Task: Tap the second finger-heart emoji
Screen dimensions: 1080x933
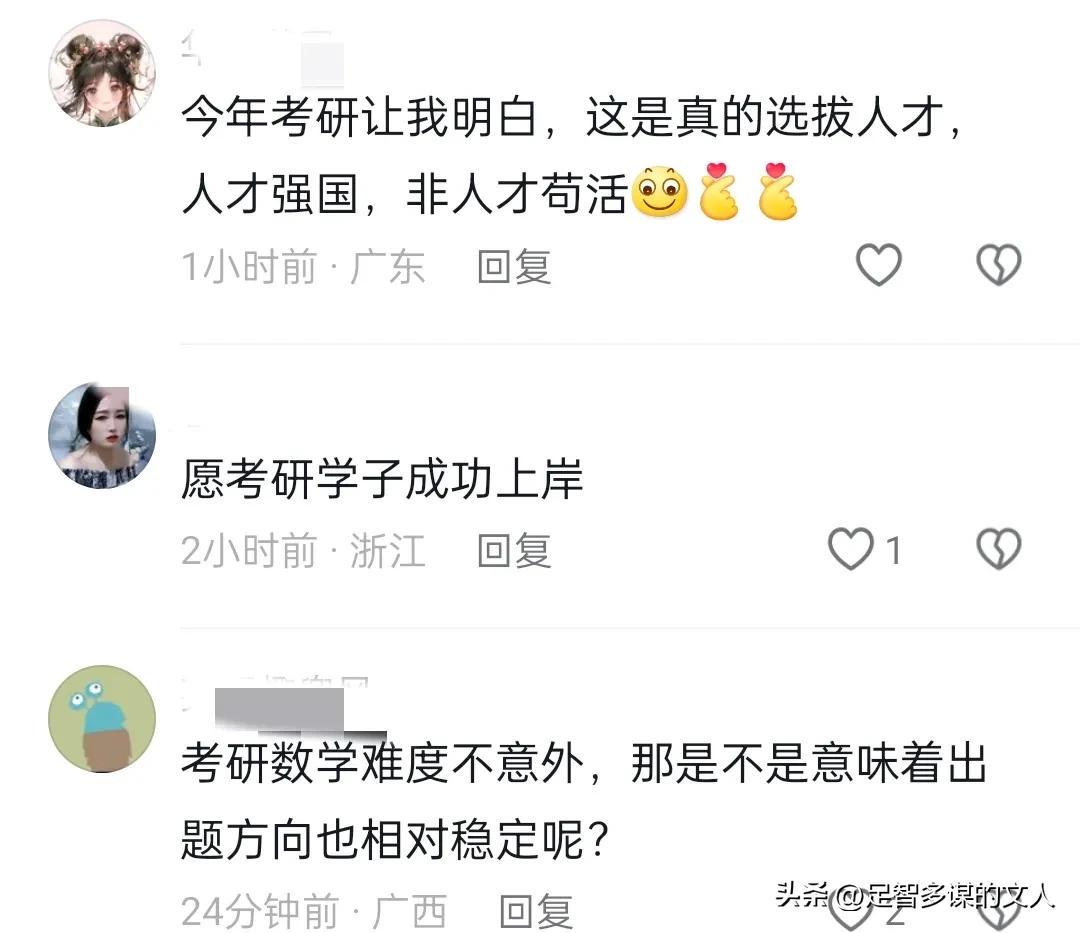Action: pyautogui.click(x=778, y=191)
